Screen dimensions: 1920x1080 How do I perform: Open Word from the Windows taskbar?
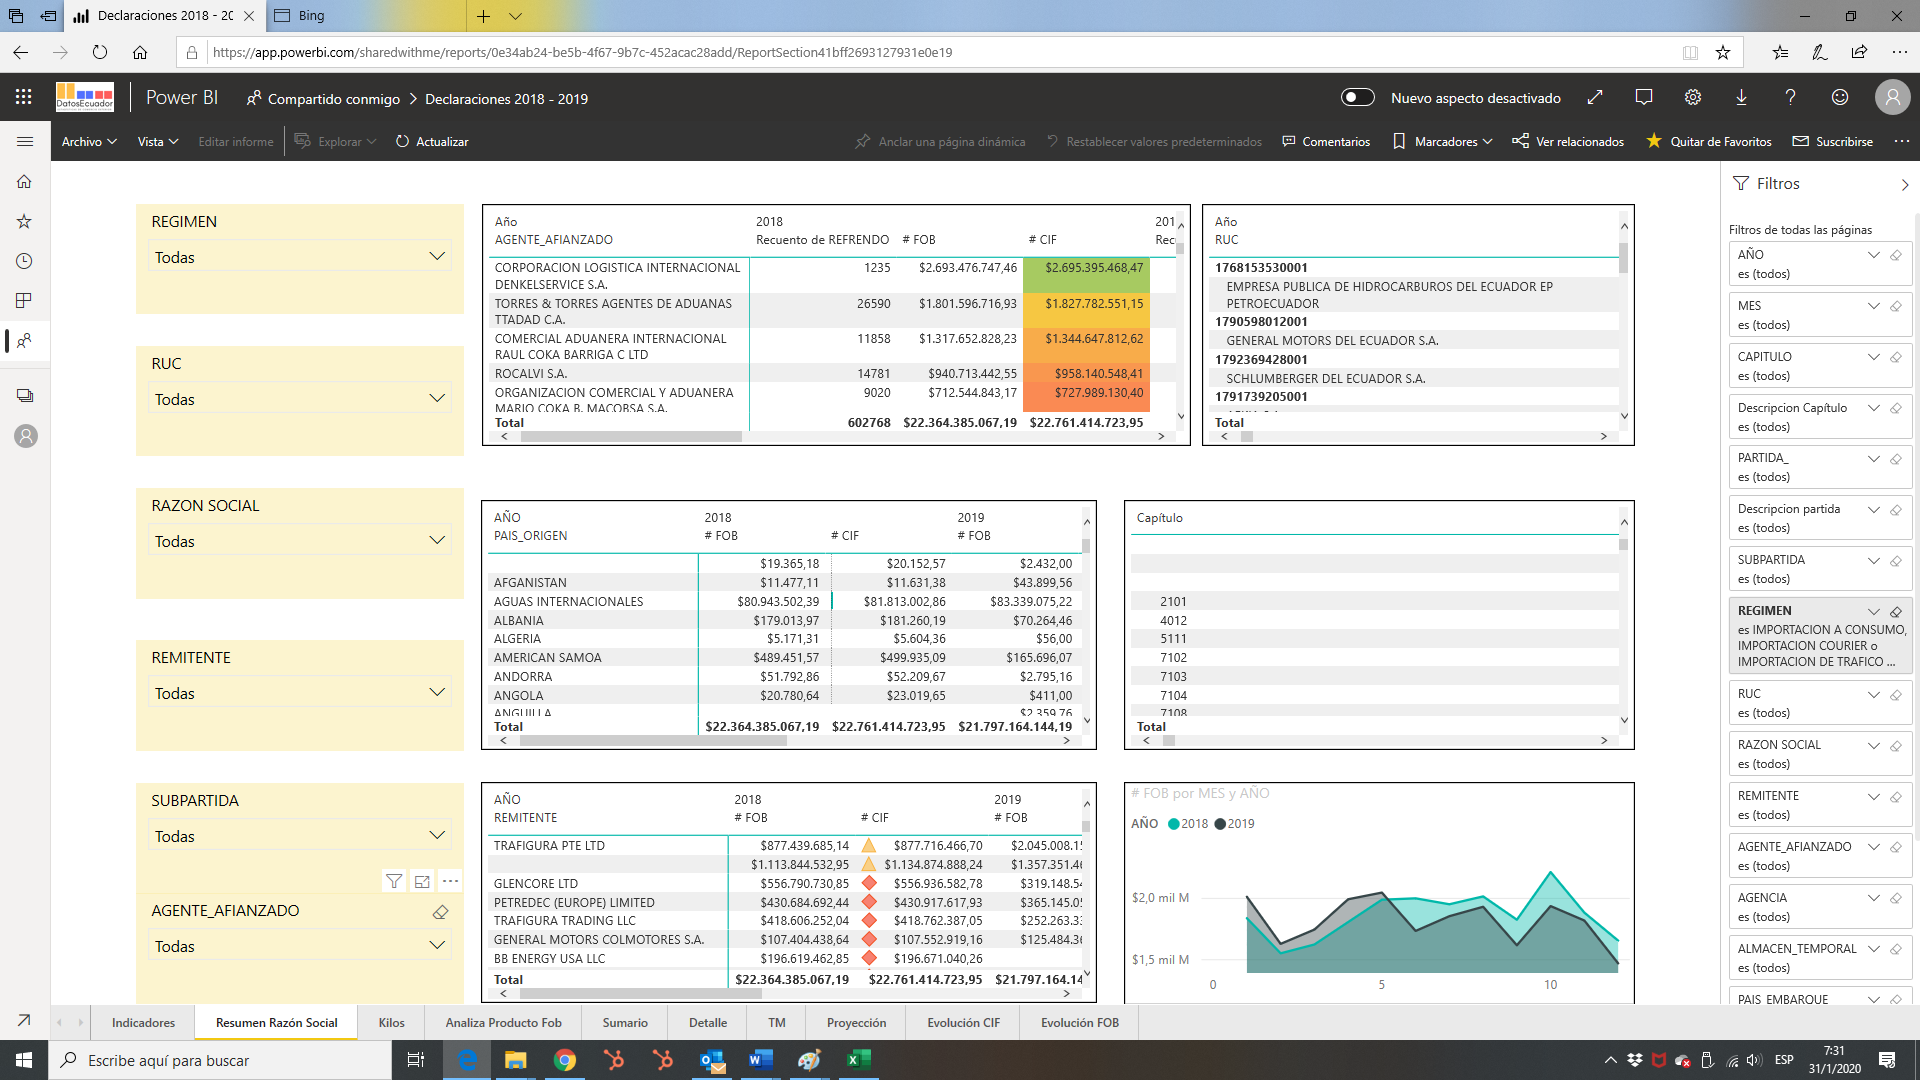760,1060
